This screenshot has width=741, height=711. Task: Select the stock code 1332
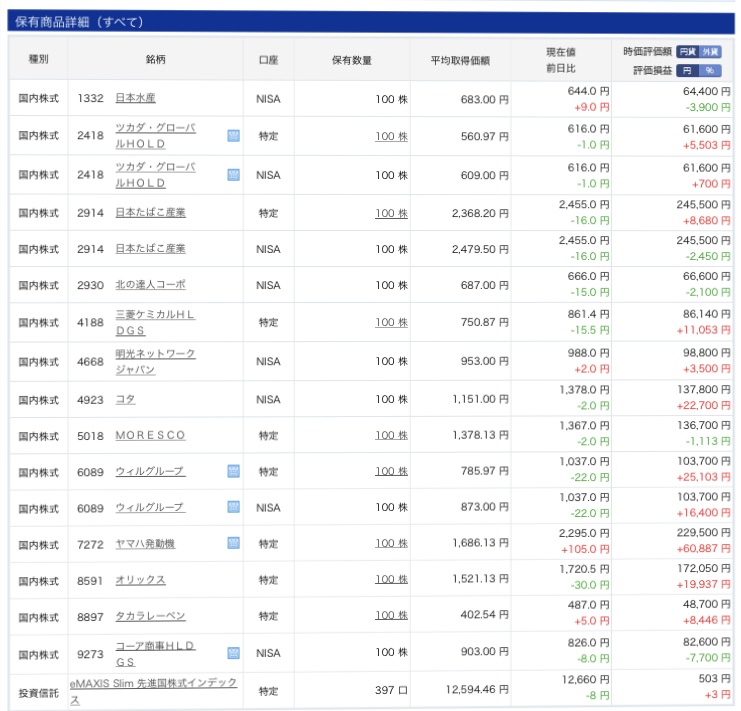pyautogui.click(x=90, y=98)
